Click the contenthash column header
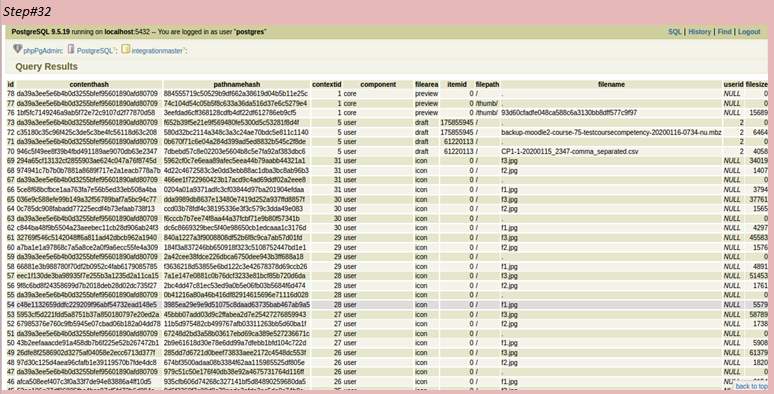Viewport: 774px width, 394px height. (89, 84)
